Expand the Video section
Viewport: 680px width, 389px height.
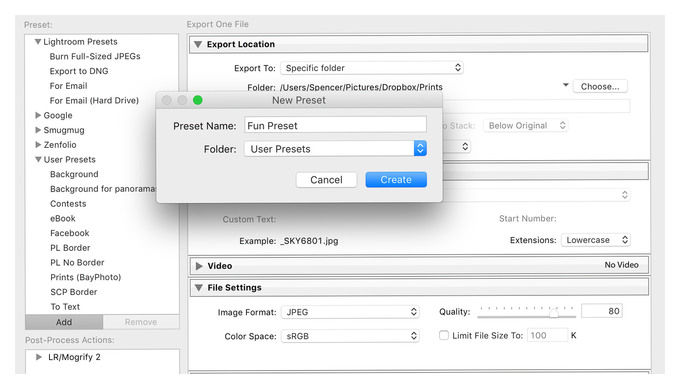point(199,266)
